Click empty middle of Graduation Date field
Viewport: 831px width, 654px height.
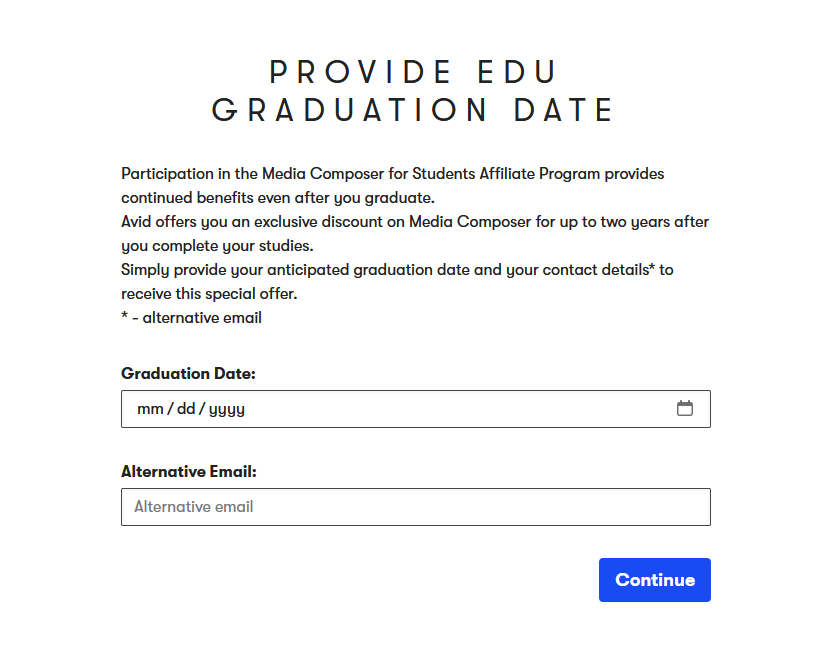[x=450, y=409]
